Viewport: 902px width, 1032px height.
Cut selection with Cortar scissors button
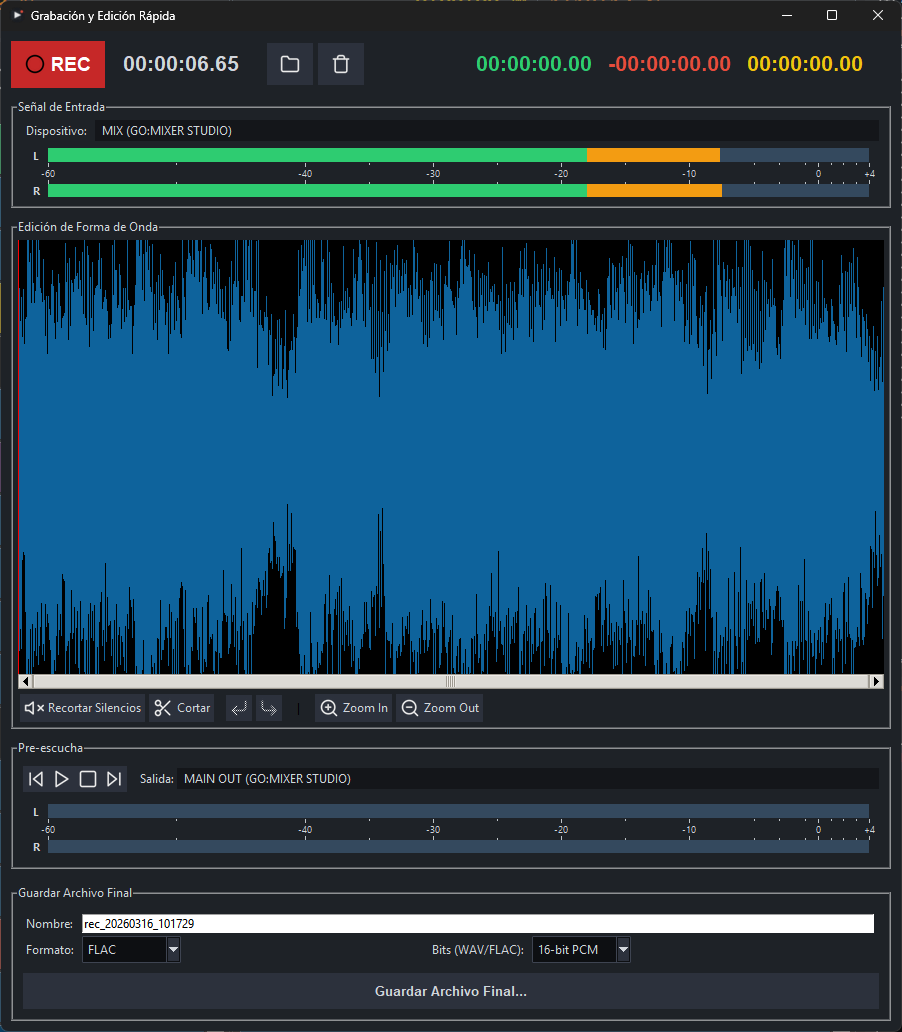point(182,708)
